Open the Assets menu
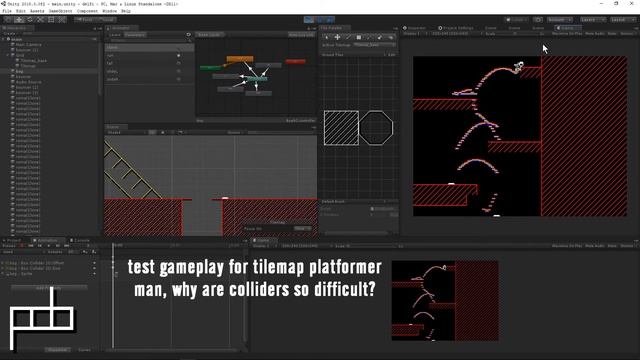Screen dimensions: 640x360 (37, 11)
